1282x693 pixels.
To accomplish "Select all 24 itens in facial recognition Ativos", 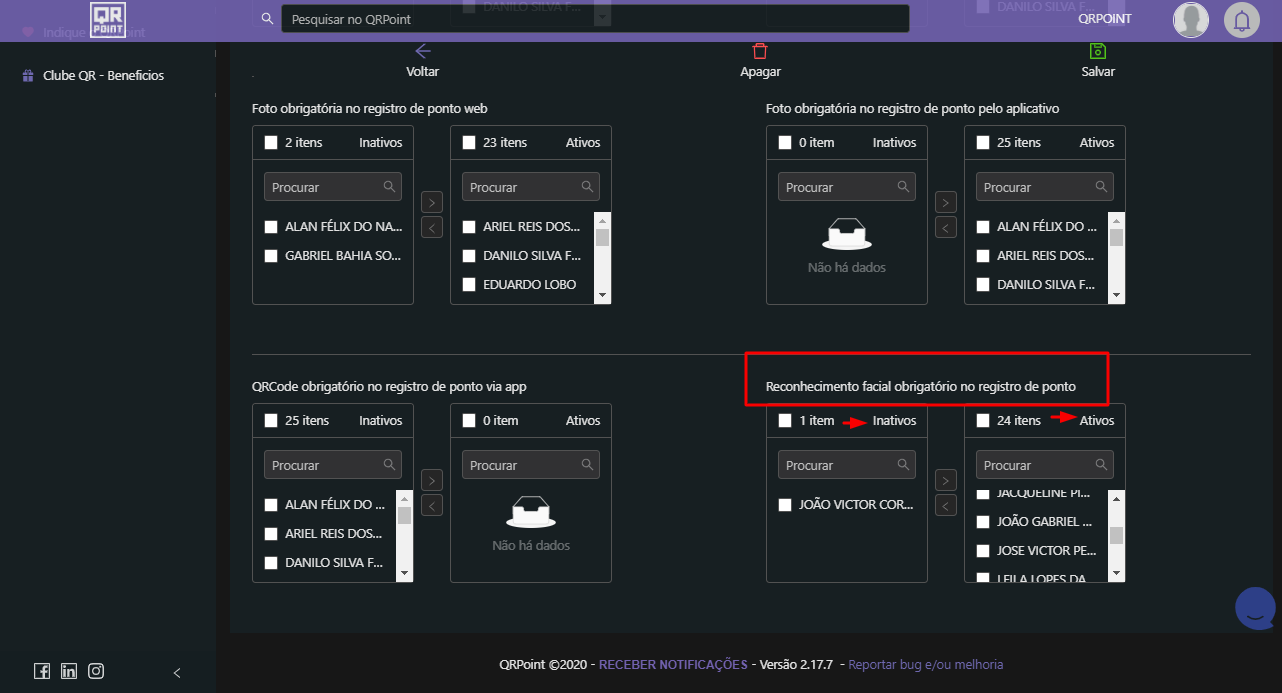I will point(983,421).
